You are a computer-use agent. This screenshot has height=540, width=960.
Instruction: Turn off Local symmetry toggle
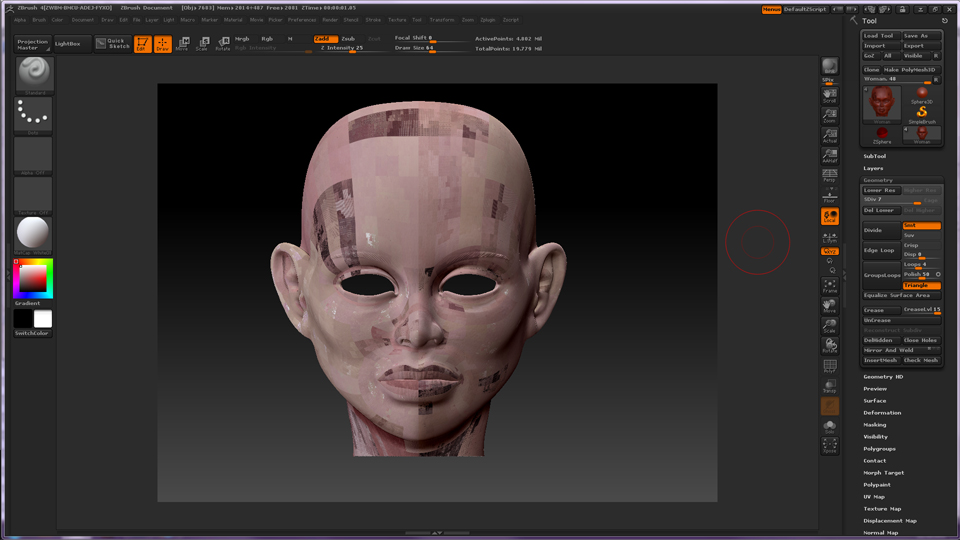click(829, 216)
